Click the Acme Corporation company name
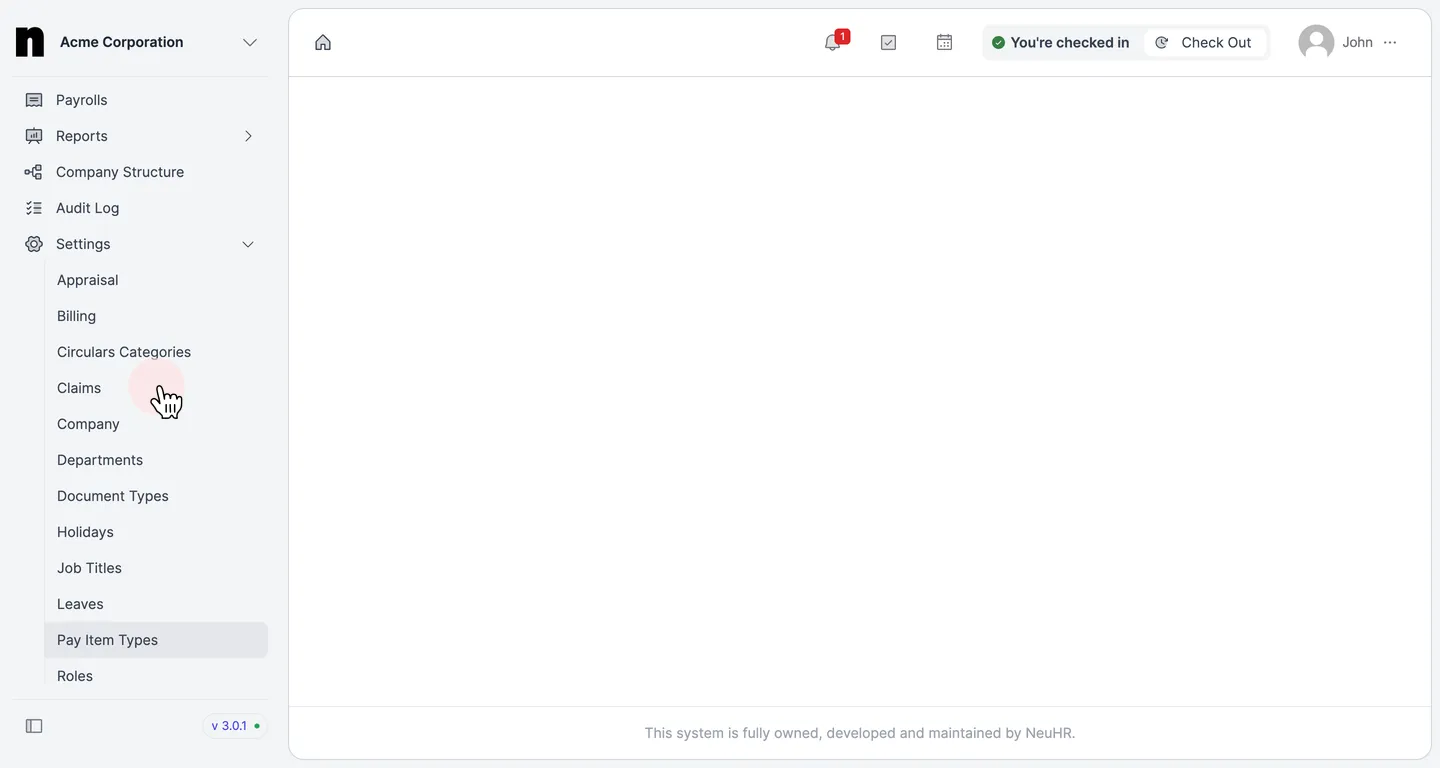 coord(122,42)
